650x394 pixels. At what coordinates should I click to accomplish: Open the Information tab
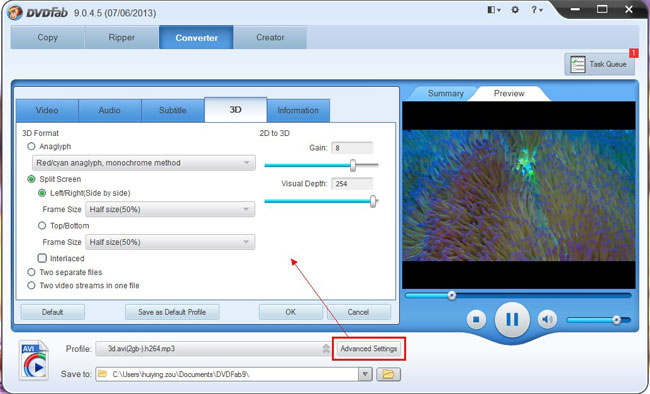[x=298, y=110]
